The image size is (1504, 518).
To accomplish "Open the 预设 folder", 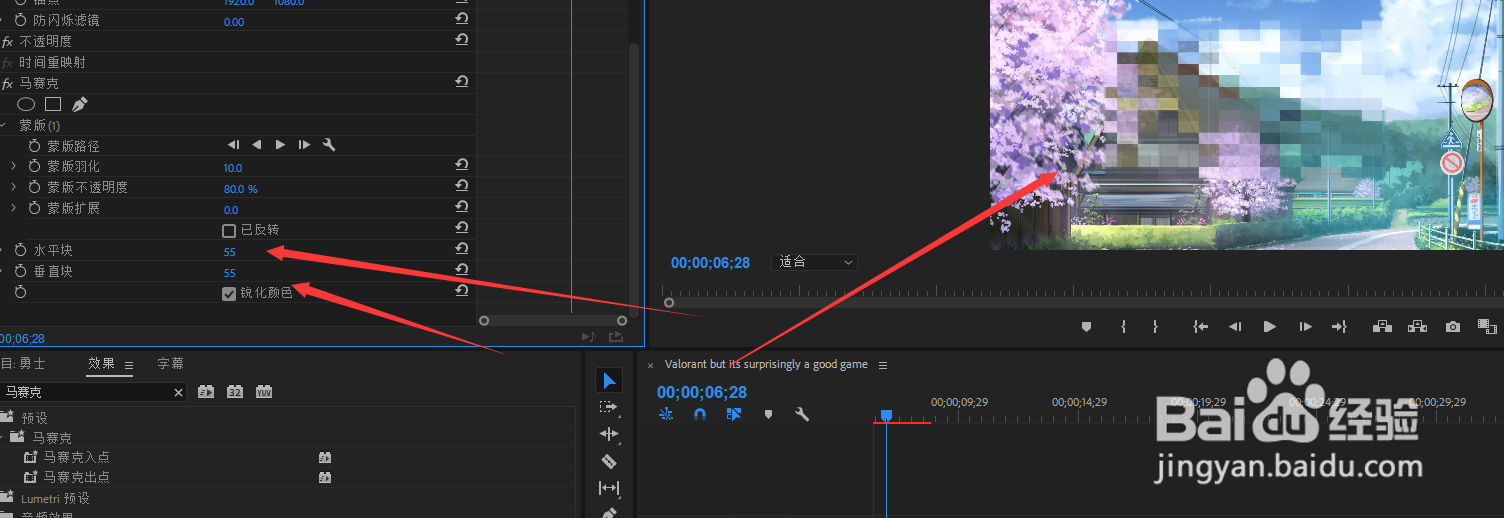I will coord(34,418).
